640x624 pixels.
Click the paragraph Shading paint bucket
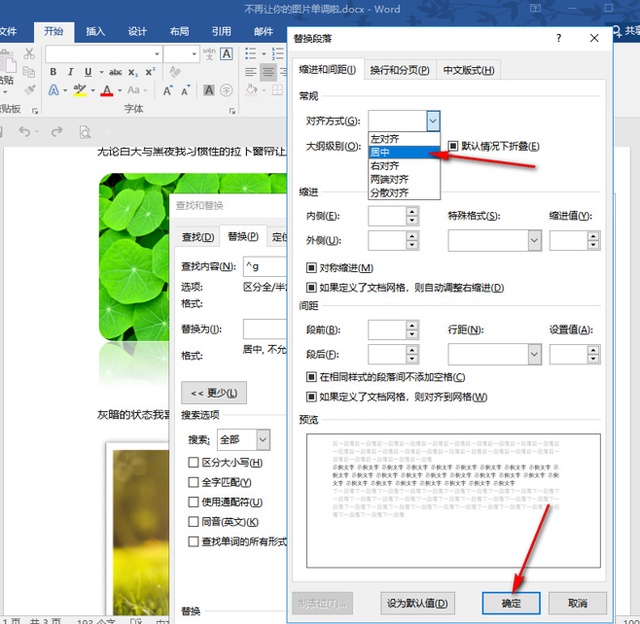point(252,90)
